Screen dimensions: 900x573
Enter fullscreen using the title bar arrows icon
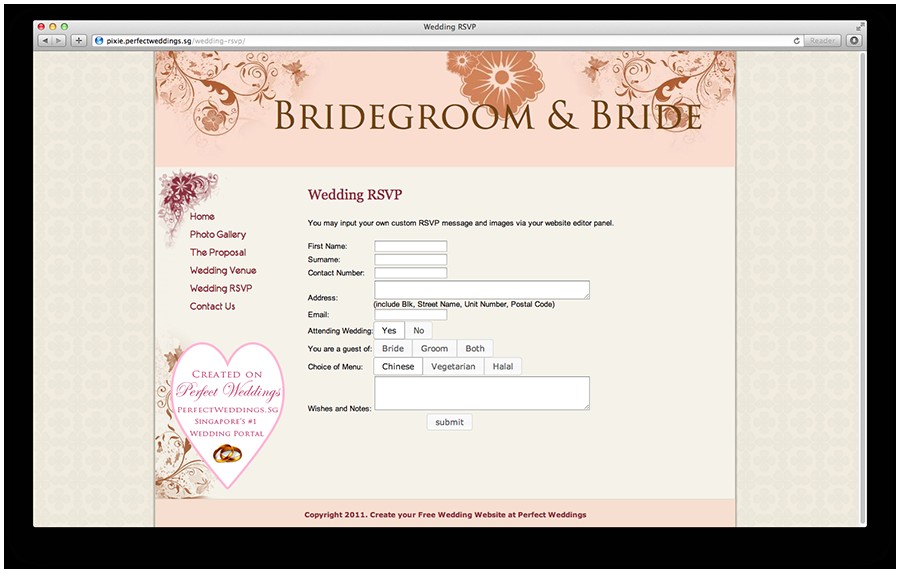click(859, 27)
